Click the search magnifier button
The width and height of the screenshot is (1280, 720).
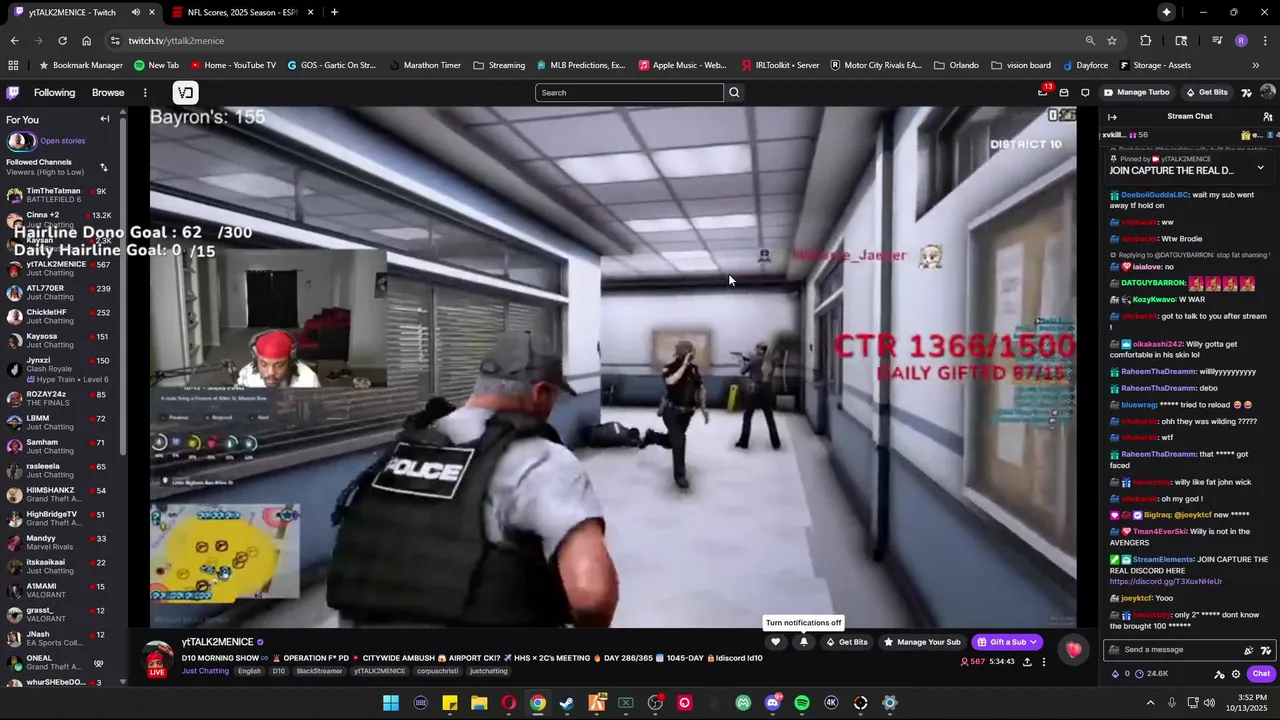(734, 93)
